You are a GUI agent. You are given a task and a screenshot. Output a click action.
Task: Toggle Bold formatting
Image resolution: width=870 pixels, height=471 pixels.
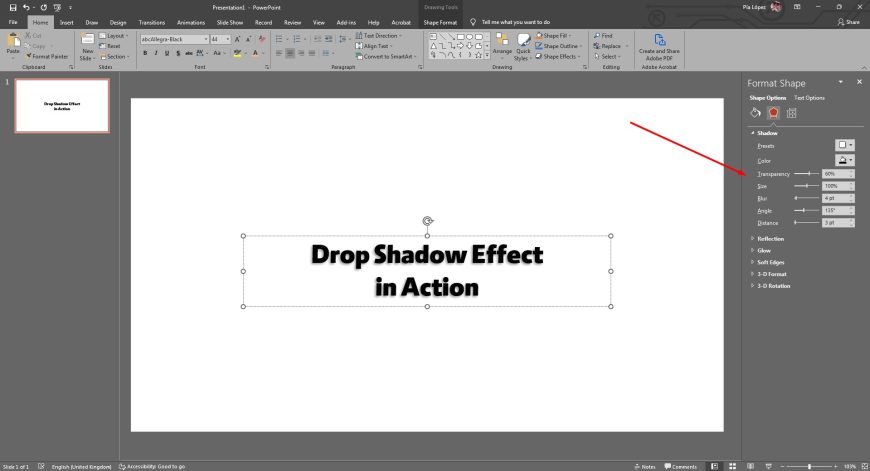[x=145, y=53]
